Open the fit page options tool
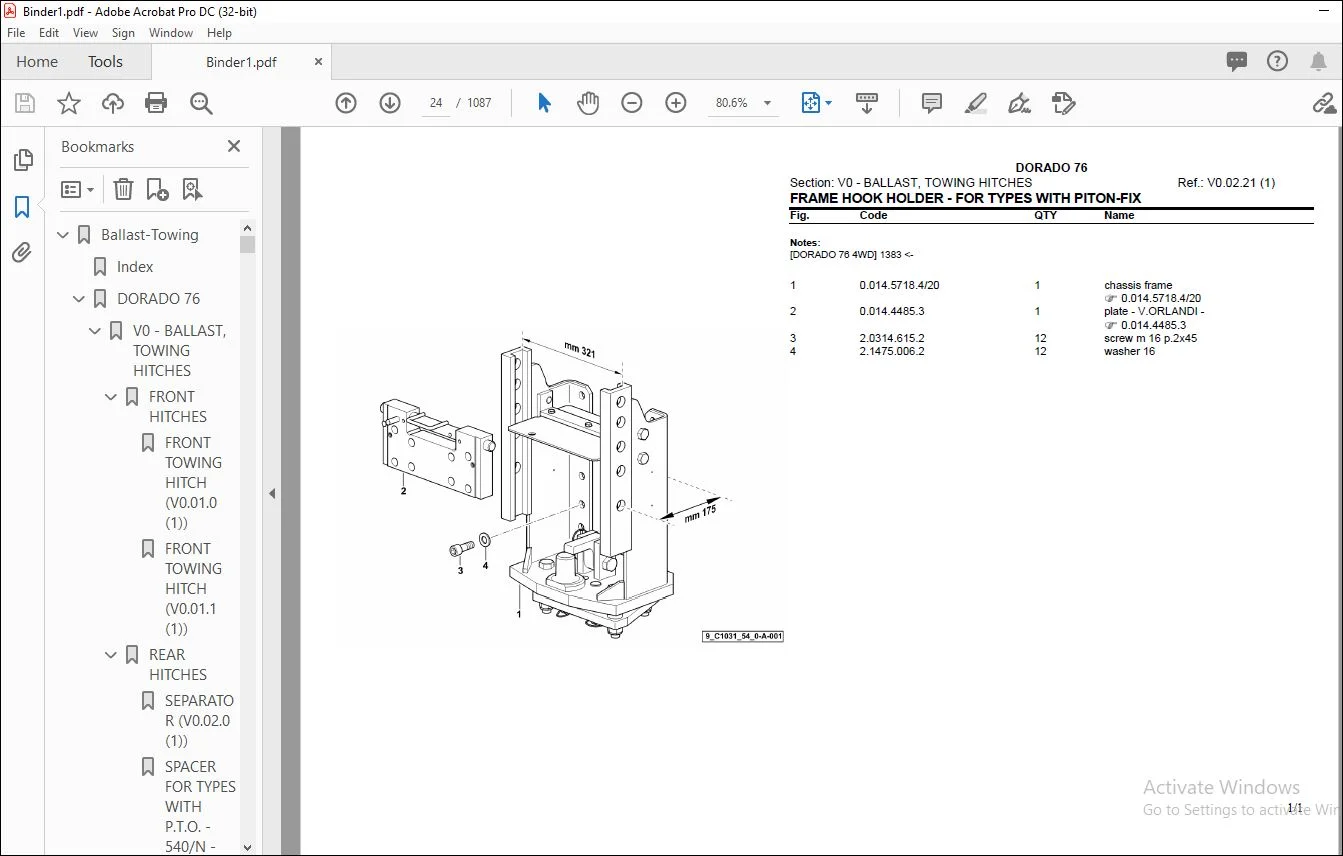The width and height of the screenshot is (1343, 856). pyautogui.click(x=816, y=103)
